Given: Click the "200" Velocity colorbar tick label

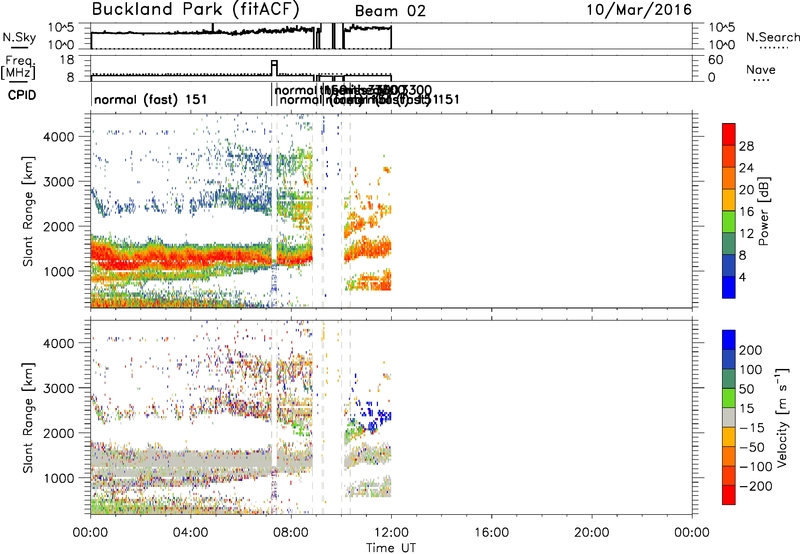Looking at the screenshot, I should tap(751, 350).
